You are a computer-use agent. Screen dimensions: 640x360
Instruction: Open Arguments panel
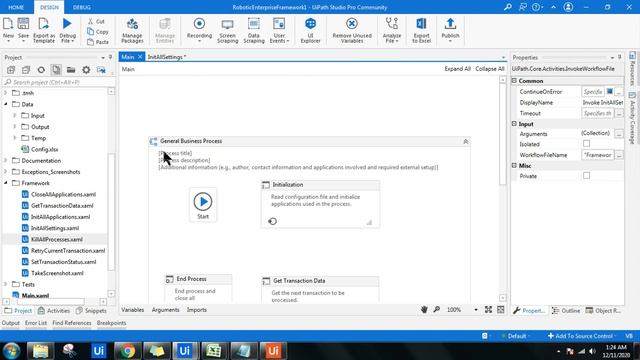click(x=165, y=310)
